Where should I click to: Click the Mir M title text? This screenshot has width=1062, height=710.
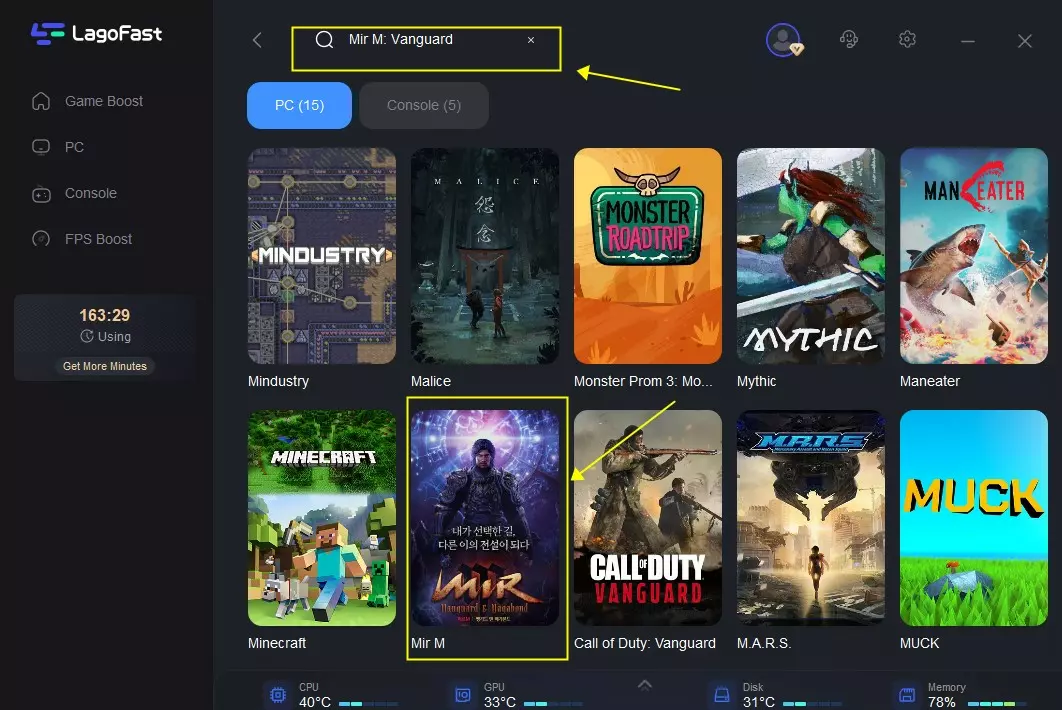point(428,643)
